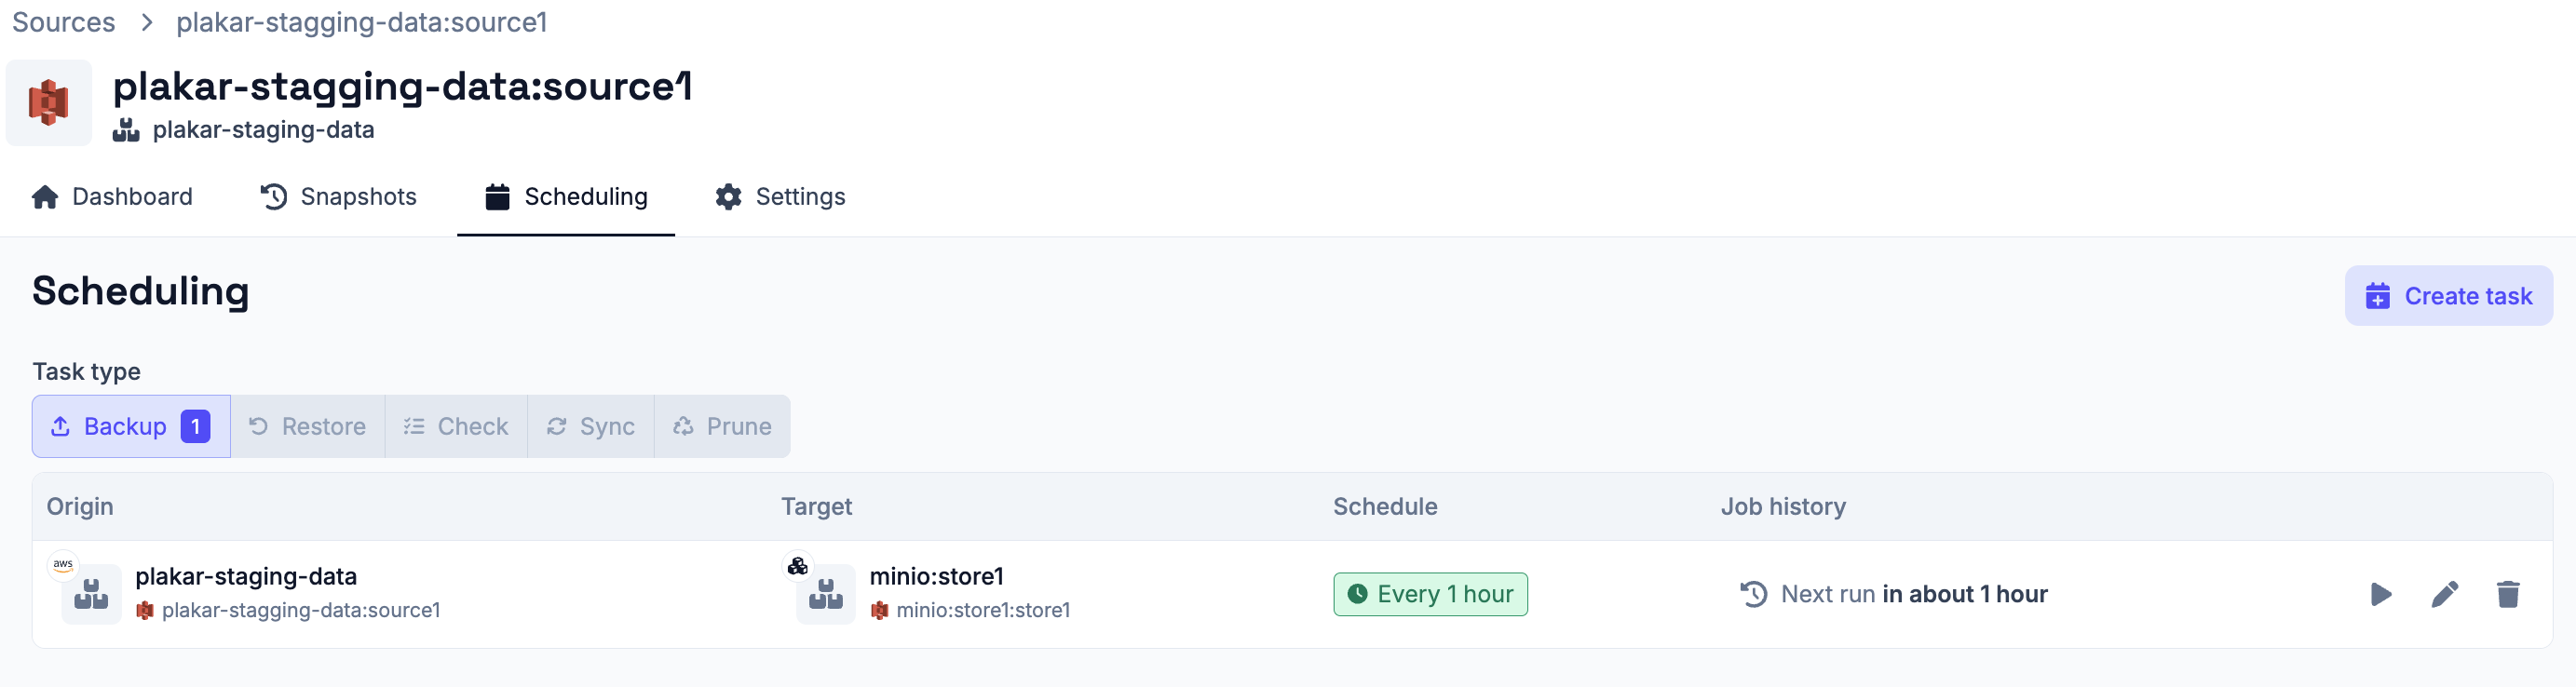Select the Check task type filter

click(x=456, y=427)
